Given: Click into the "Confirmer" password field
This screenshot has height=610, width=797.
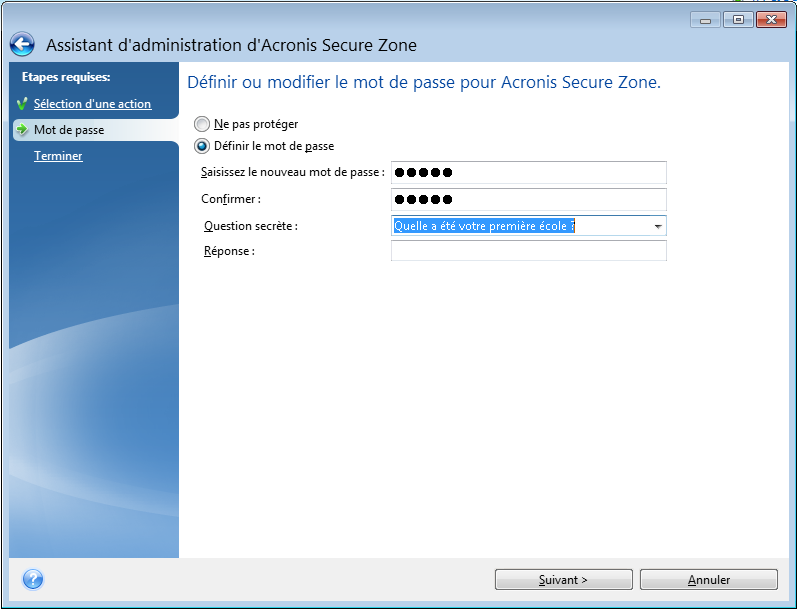Looking at the screenshot, I should point(528,200).
